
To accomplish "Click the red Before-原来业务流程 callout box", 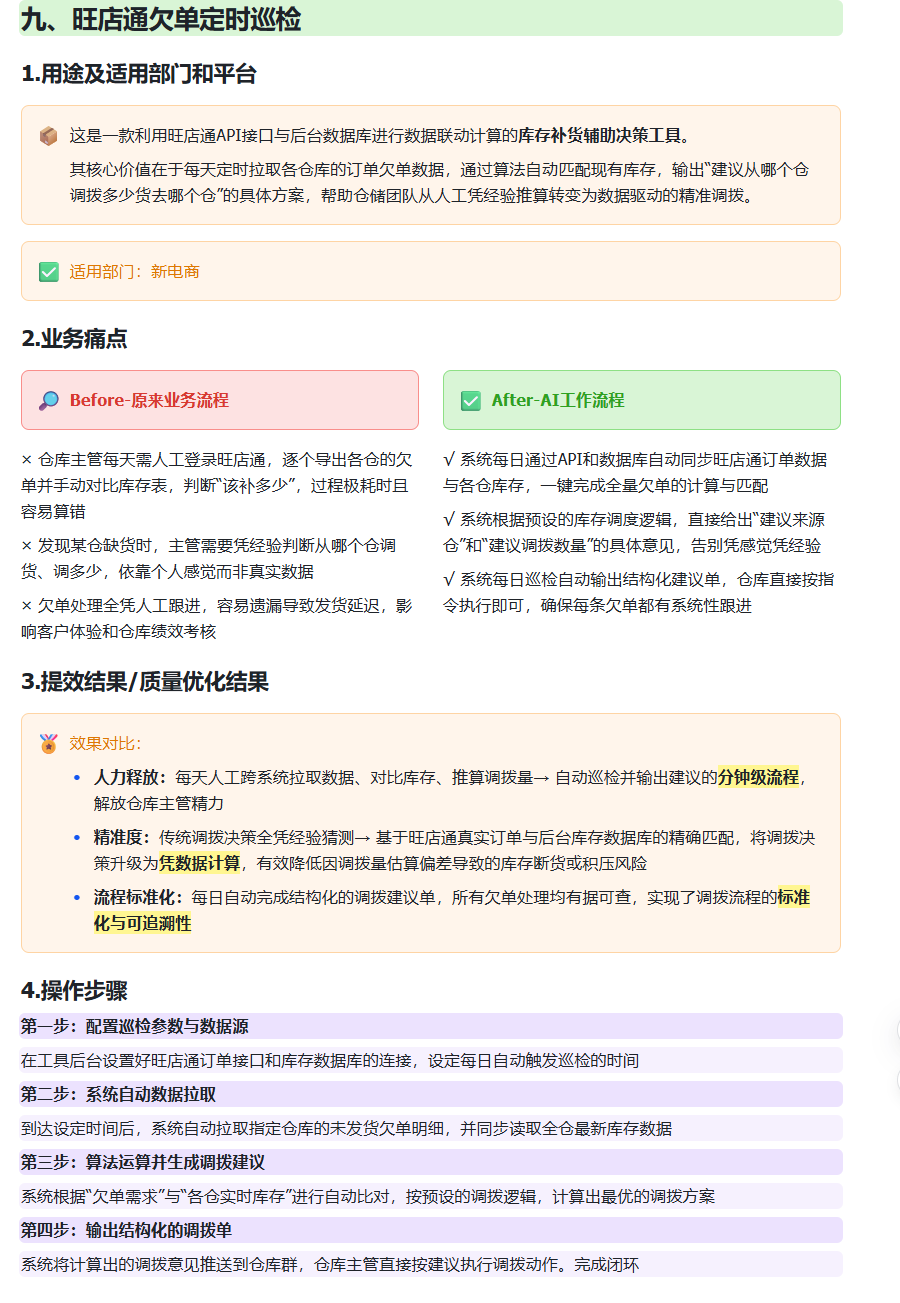I will [x=220, y=400].
